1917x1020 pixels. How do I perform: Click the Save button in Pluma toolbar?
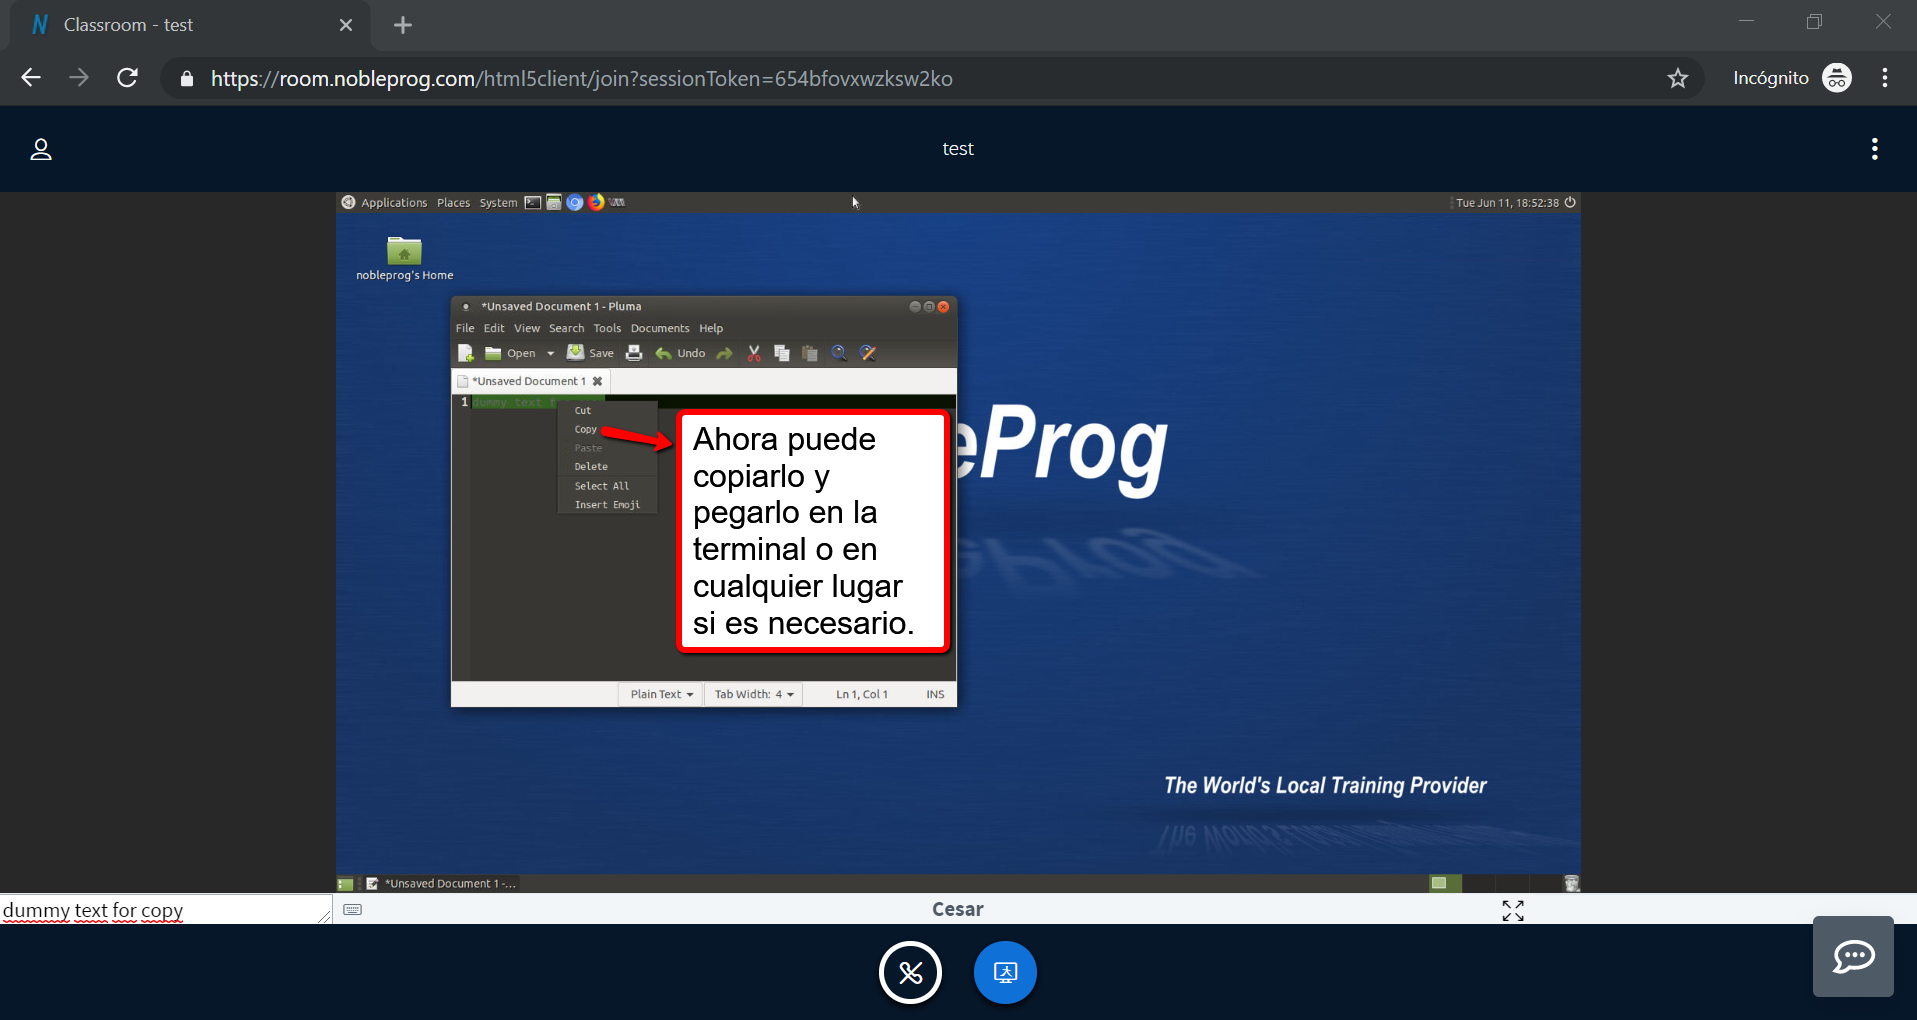point(591,353)
